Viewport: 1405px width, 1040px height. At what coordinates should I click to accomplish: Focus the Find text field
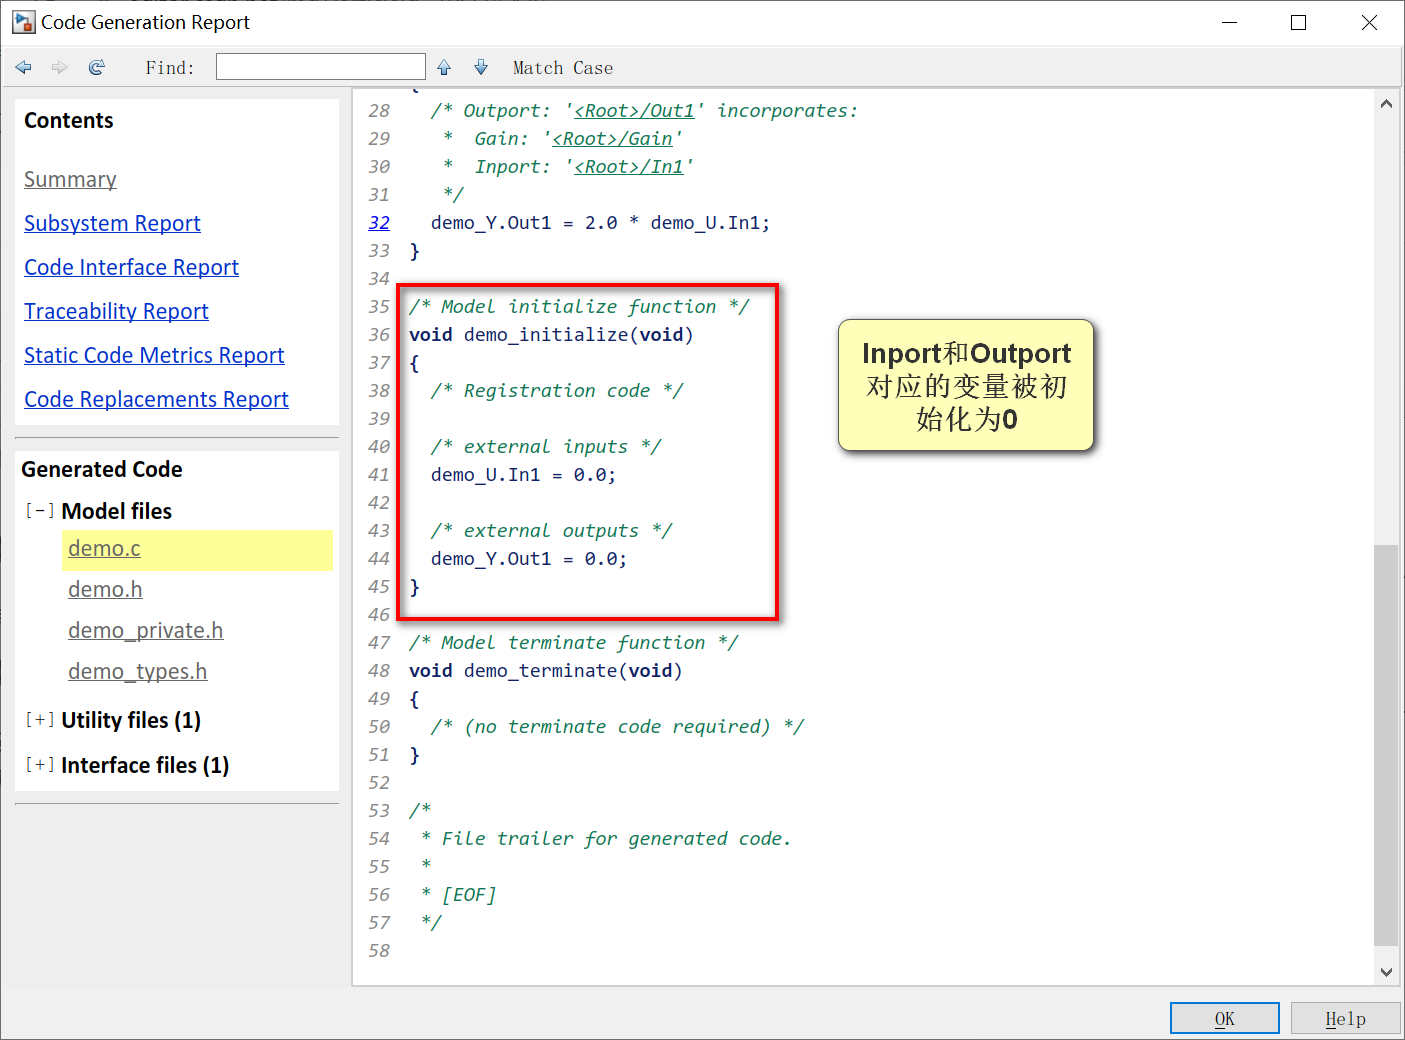coord(321,67)
